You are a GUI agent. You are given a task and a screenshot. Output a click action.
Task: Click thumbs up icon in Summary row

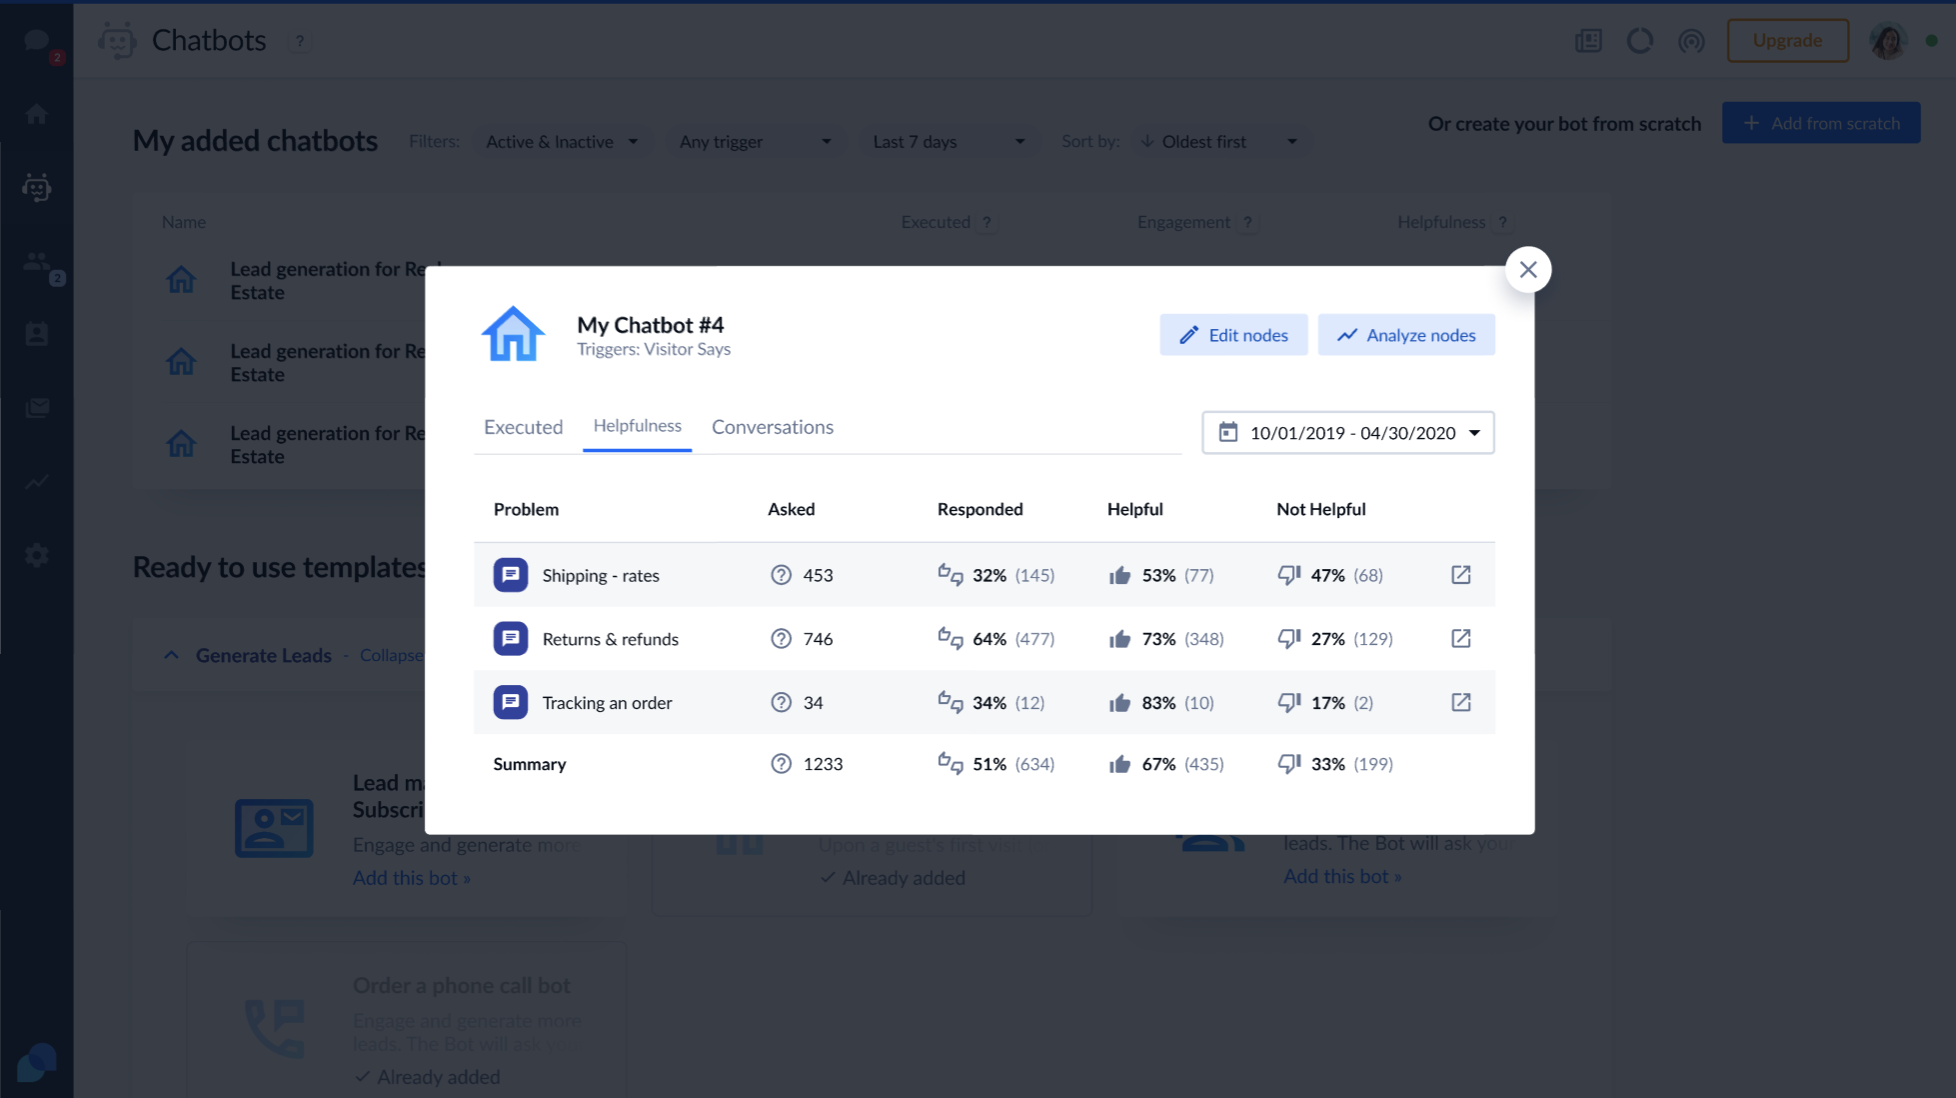point(1120,764)
